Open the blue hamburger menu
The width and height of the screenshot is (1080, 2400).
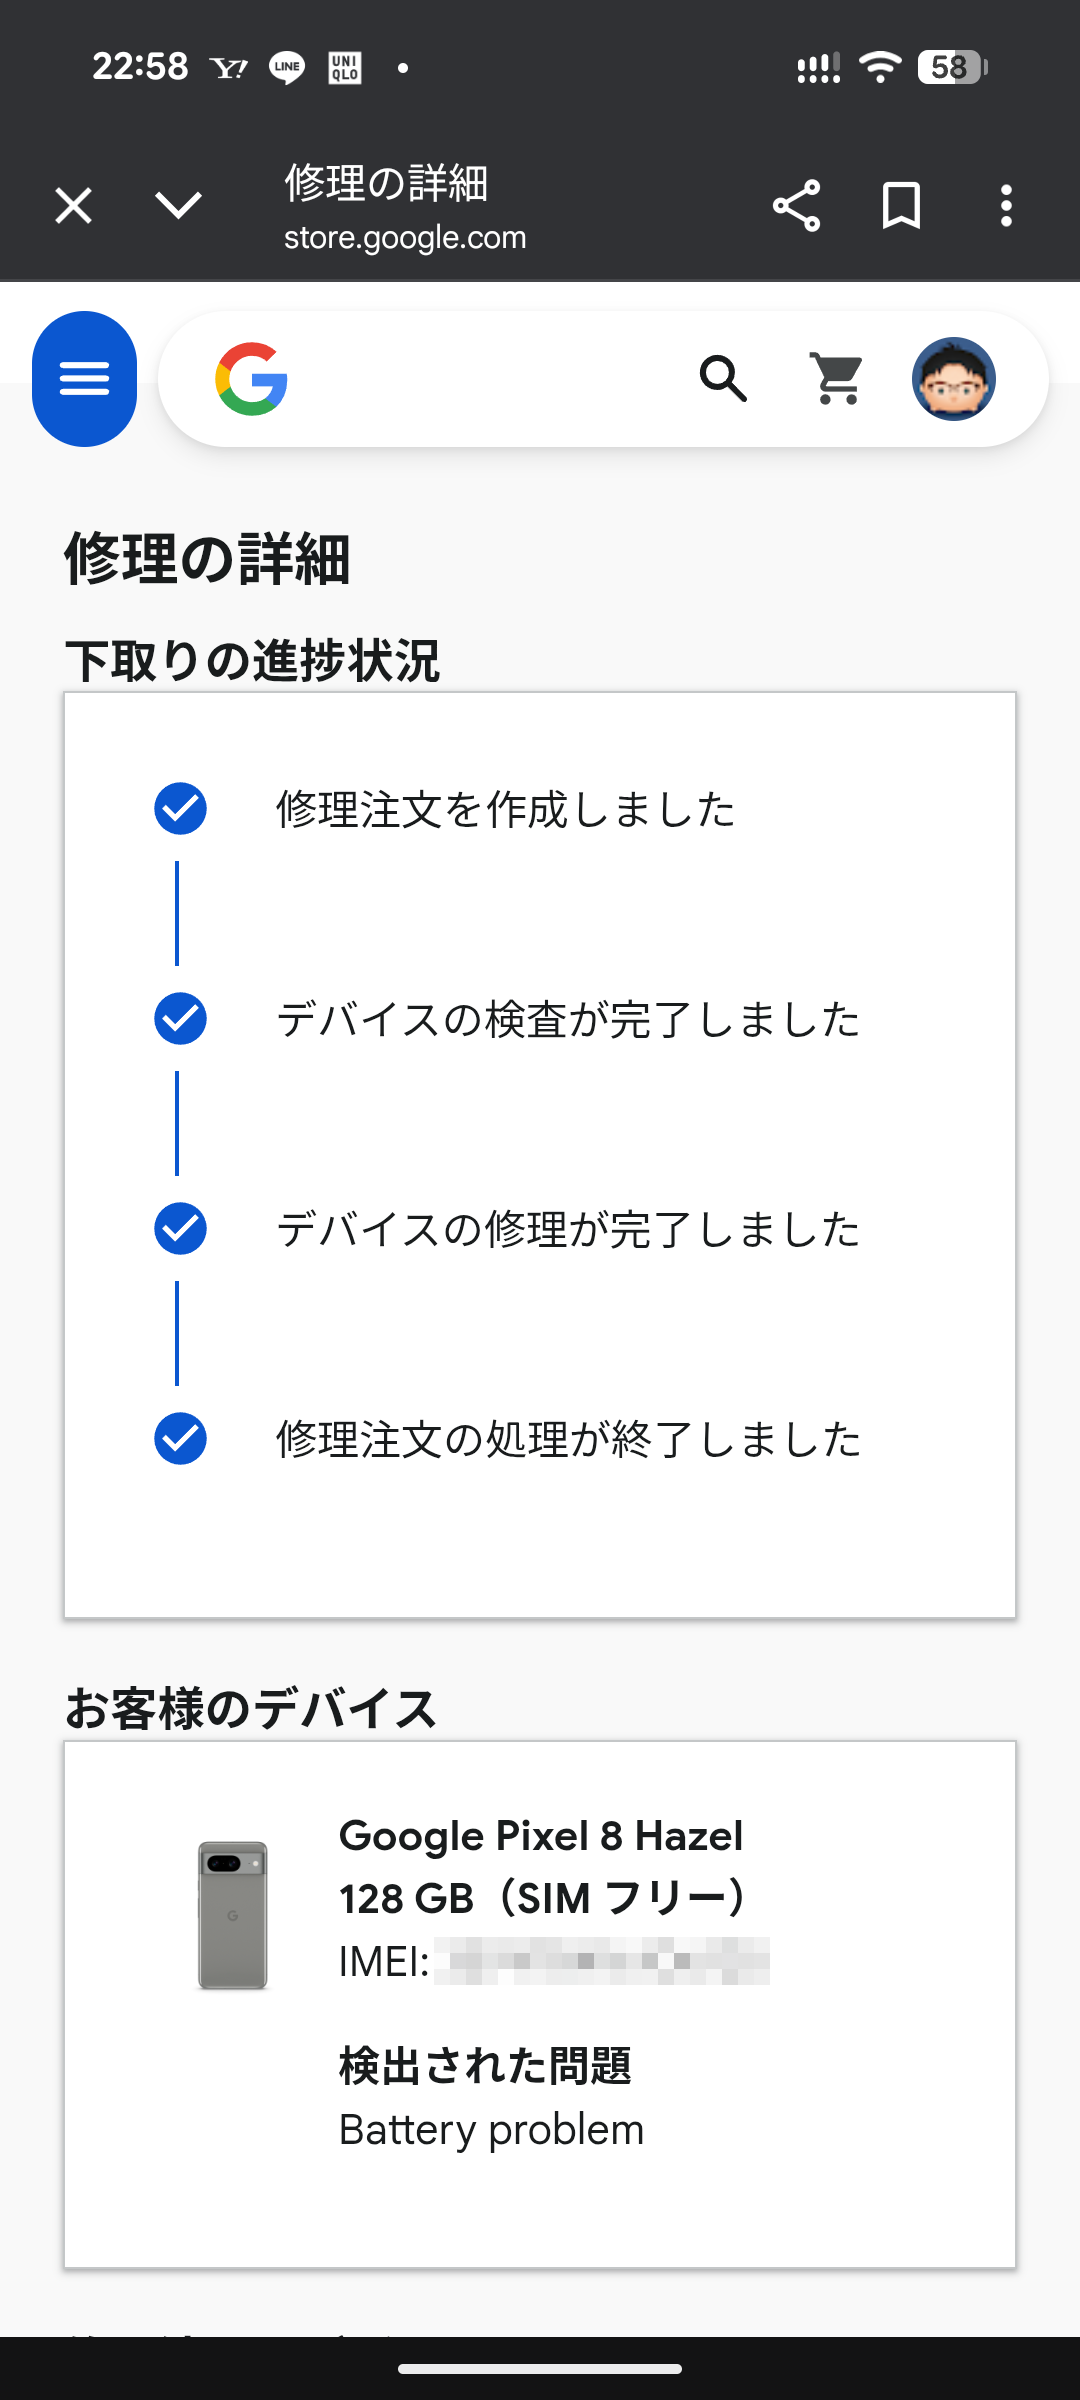point(84,379)
